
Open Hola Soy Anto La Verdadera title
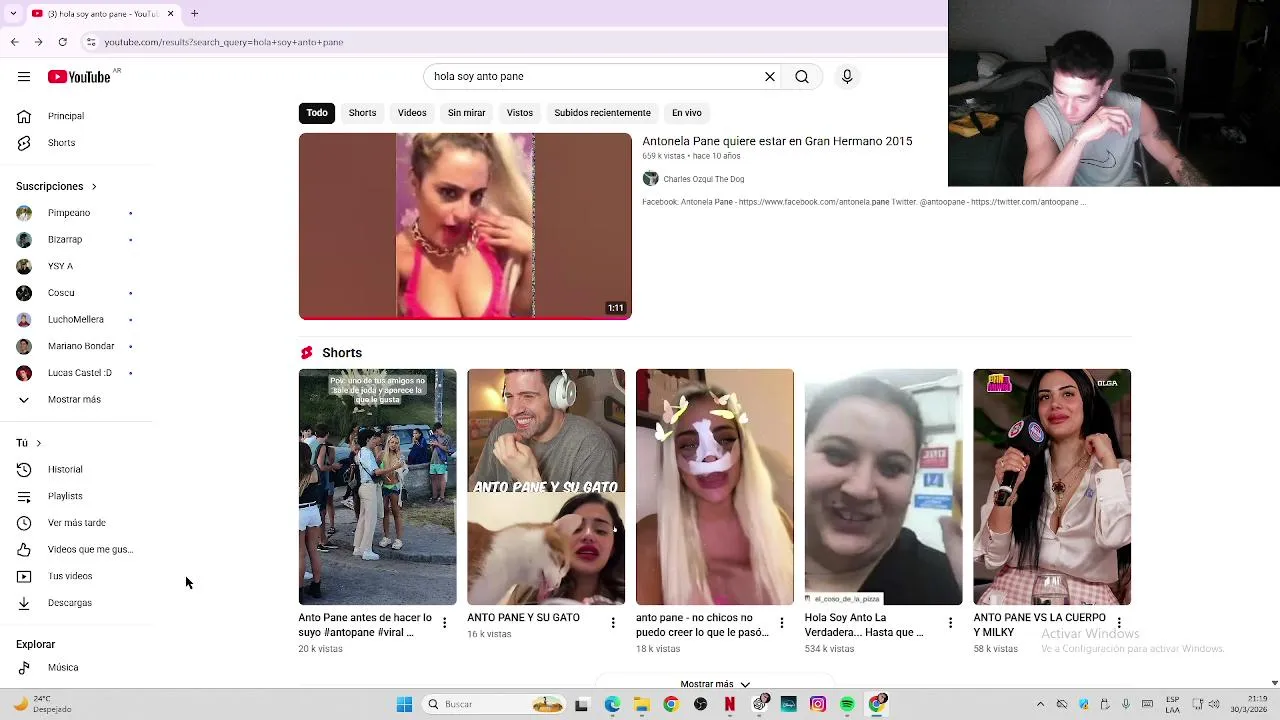click(864, 625)
